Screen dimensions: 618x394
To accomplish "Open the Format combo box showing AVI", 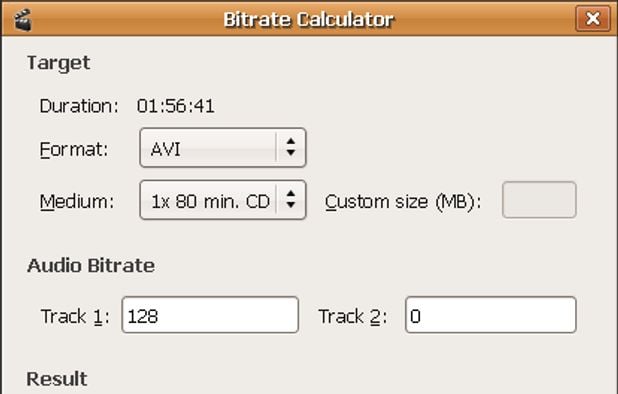I will pyautogui.click(x=223, y=148).
